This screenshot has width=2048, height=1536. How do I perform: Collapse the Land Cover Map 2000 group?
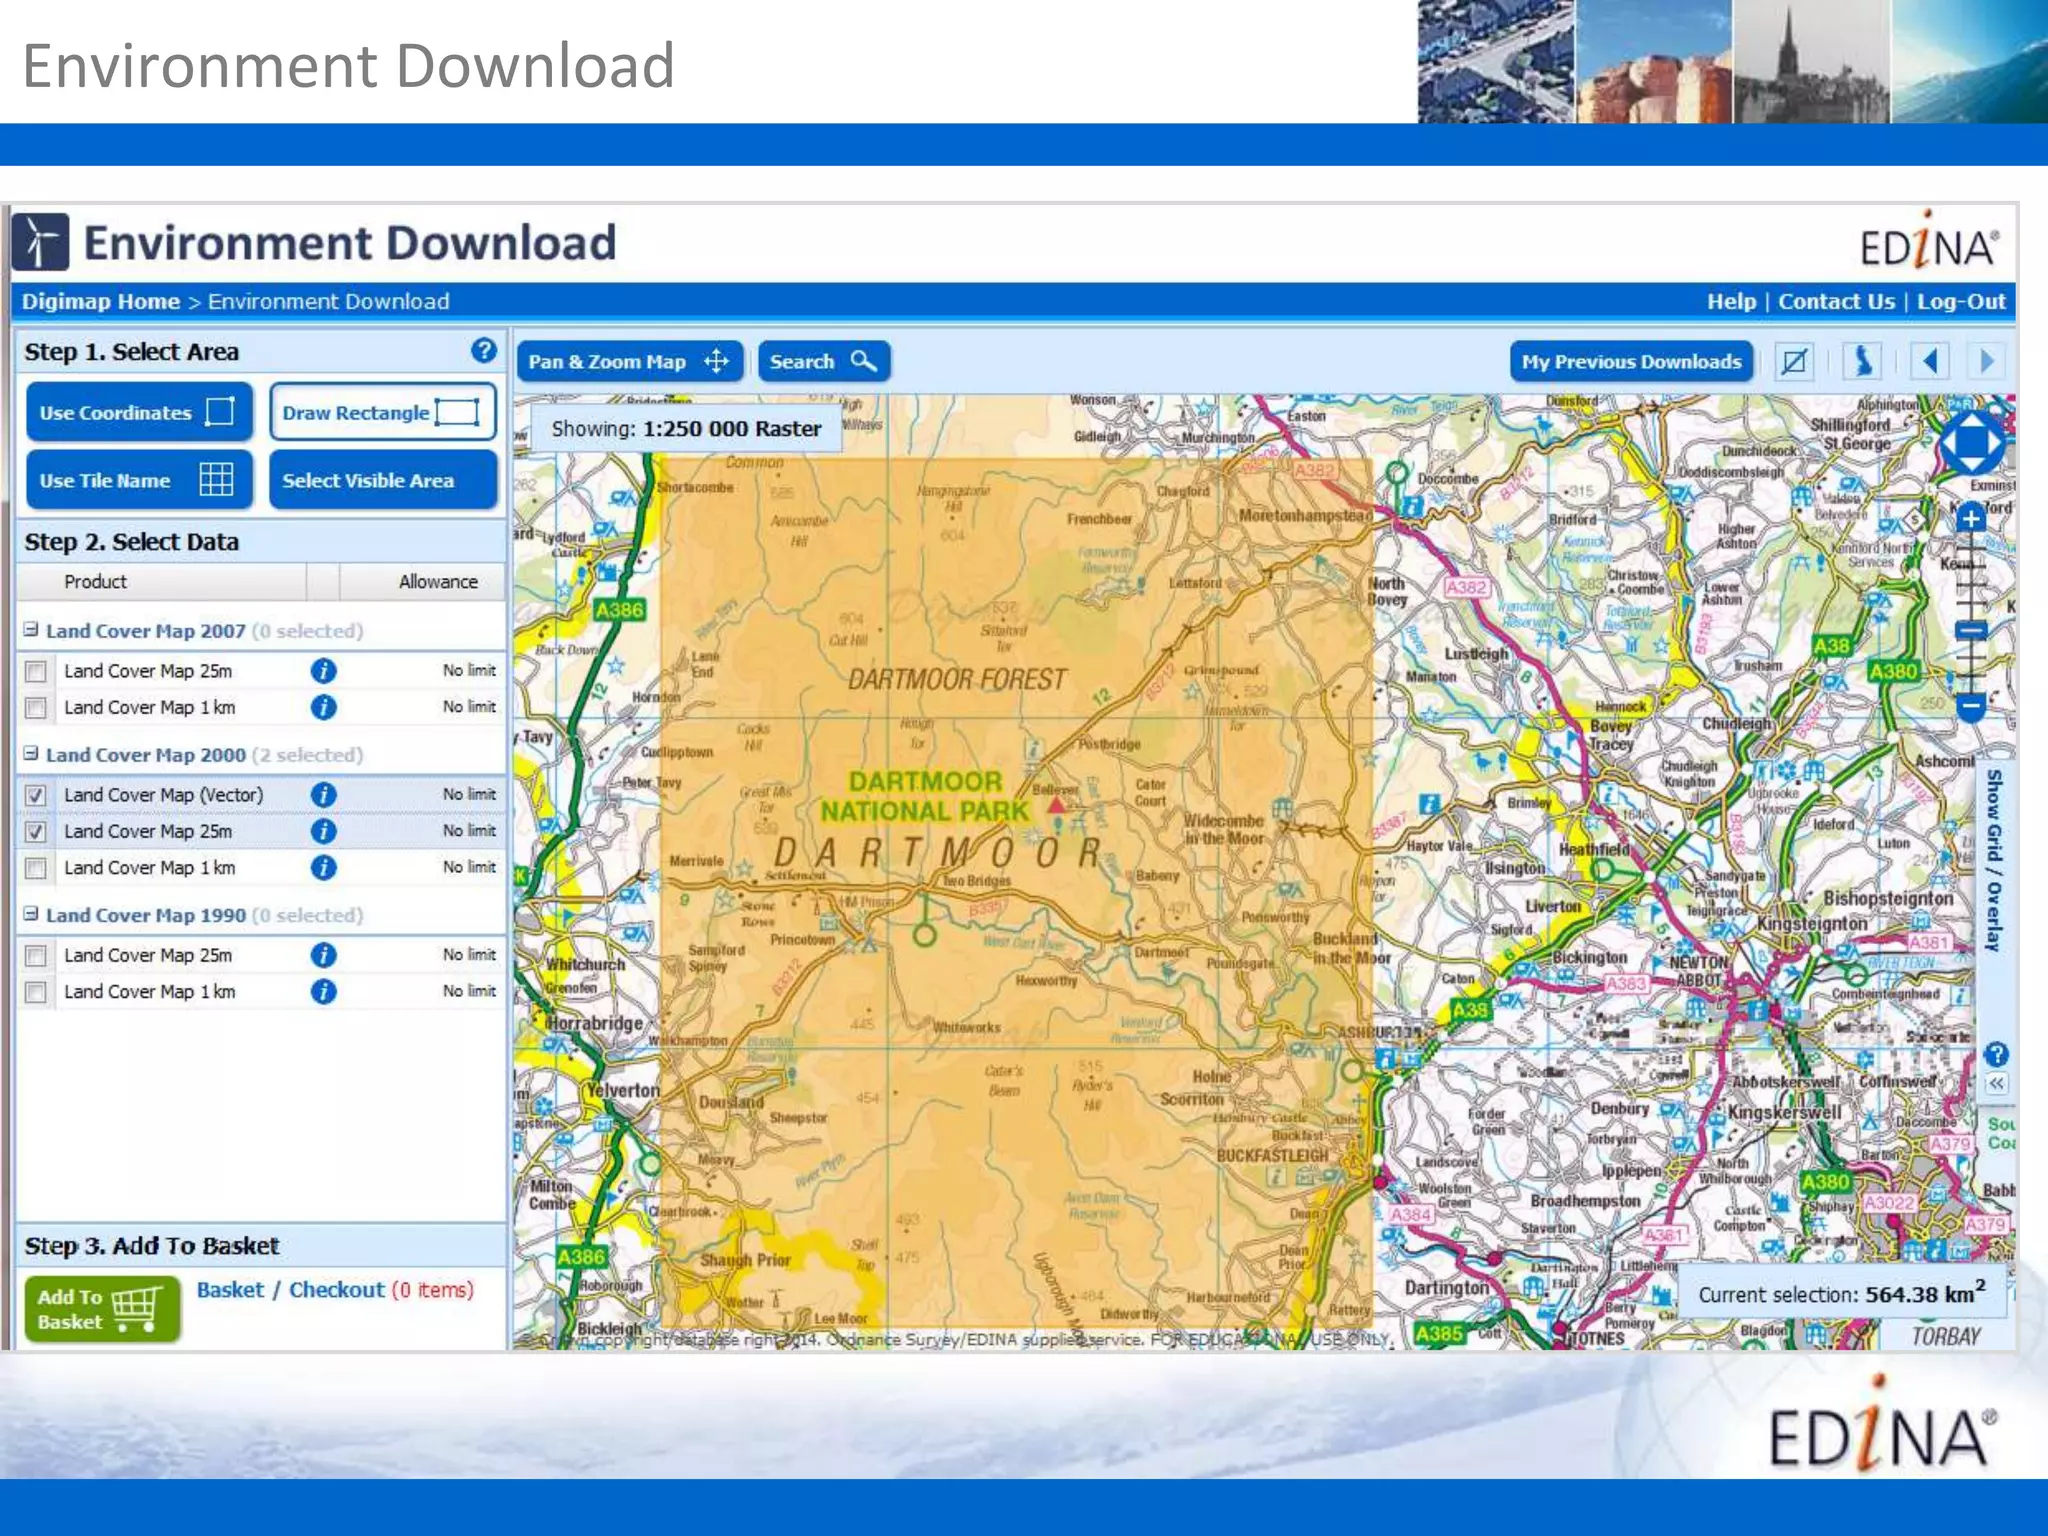pyautogui.click(x=31, y=754)
